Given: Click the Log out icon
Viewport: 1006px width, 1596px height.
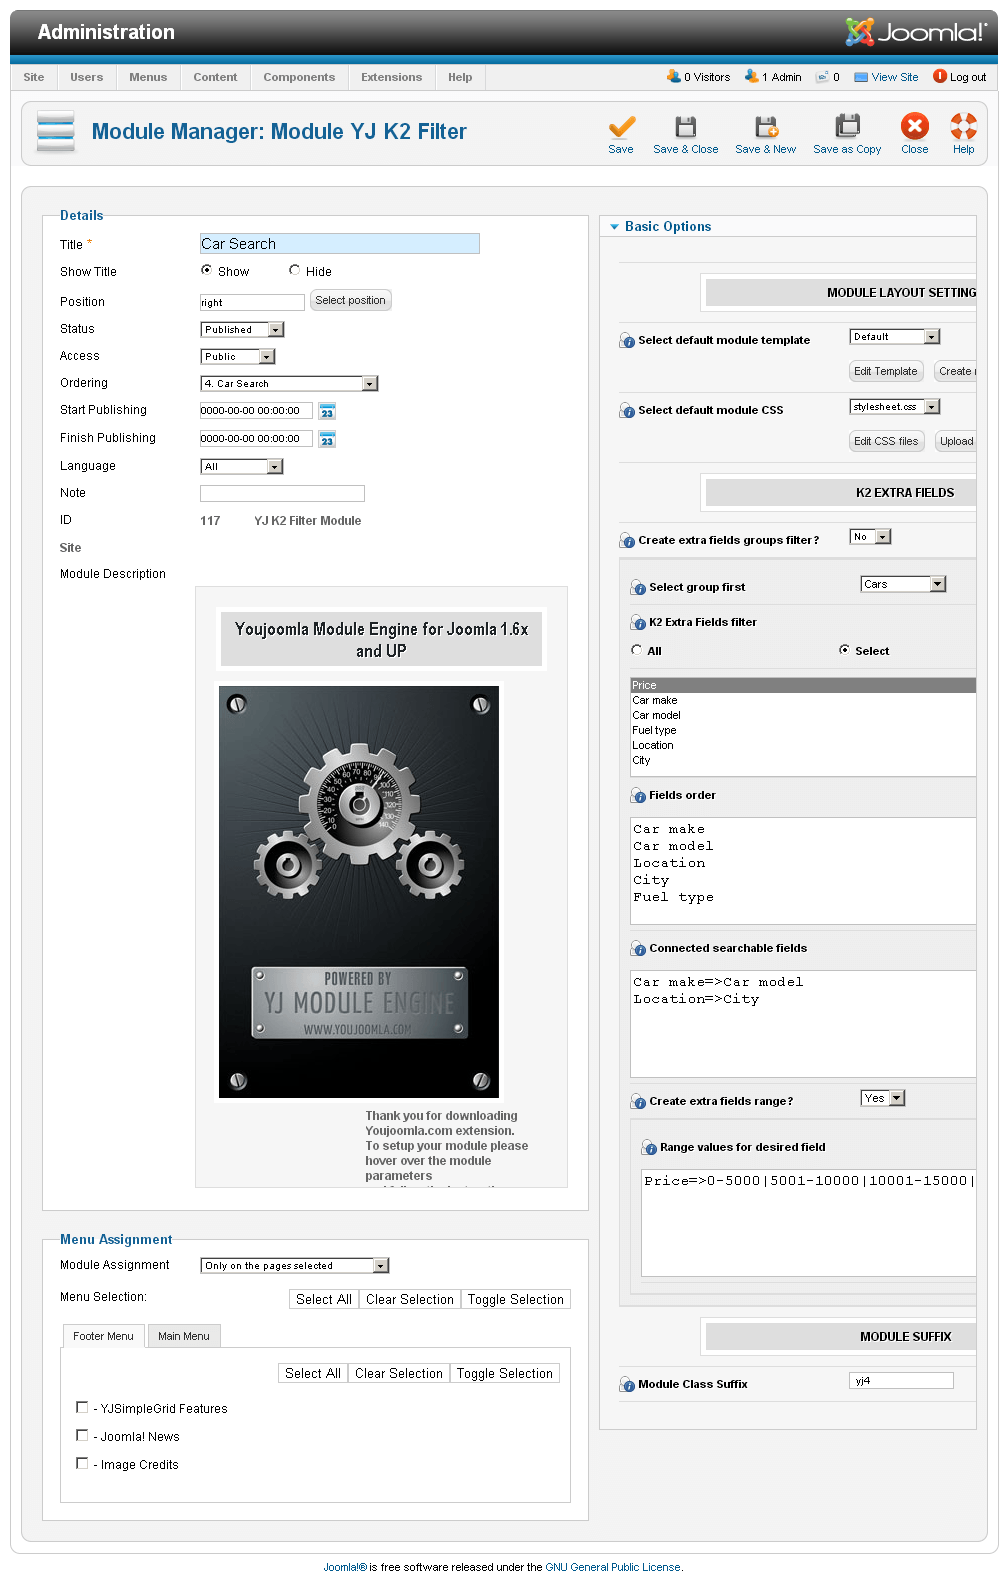Looking at the screenshot, I should point(940,76).
